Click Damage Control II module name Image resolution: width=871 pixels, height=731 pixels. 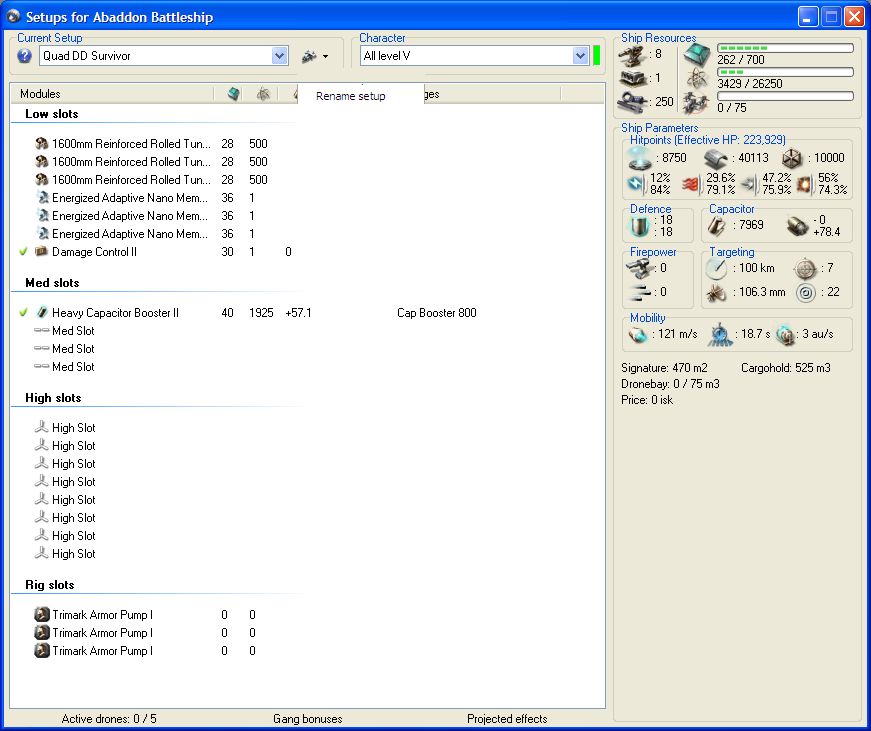tap(94, 252)
